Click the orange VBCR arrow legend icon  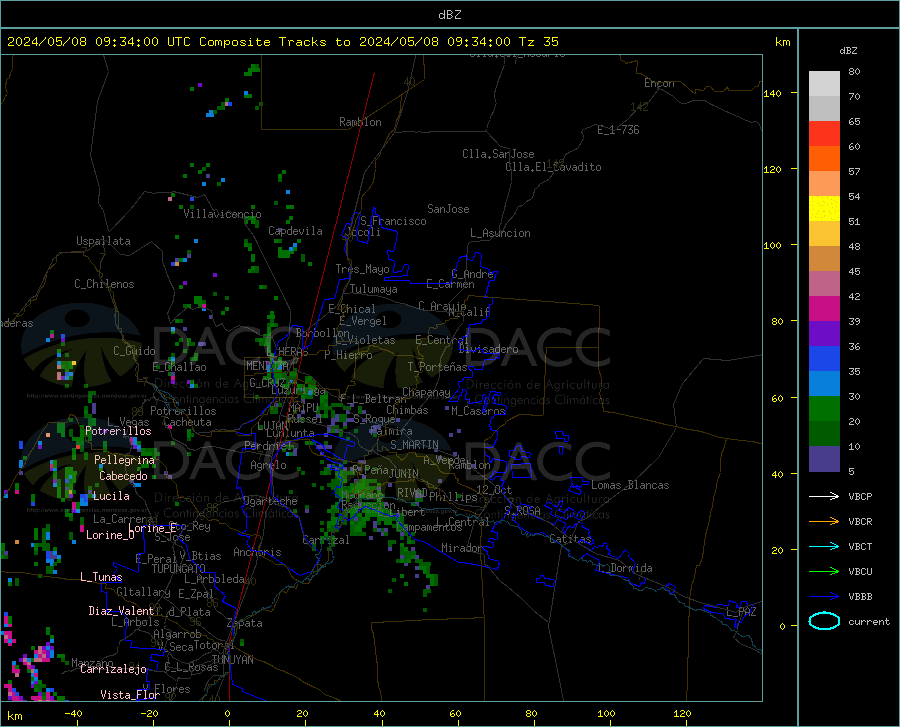(824, 522)
